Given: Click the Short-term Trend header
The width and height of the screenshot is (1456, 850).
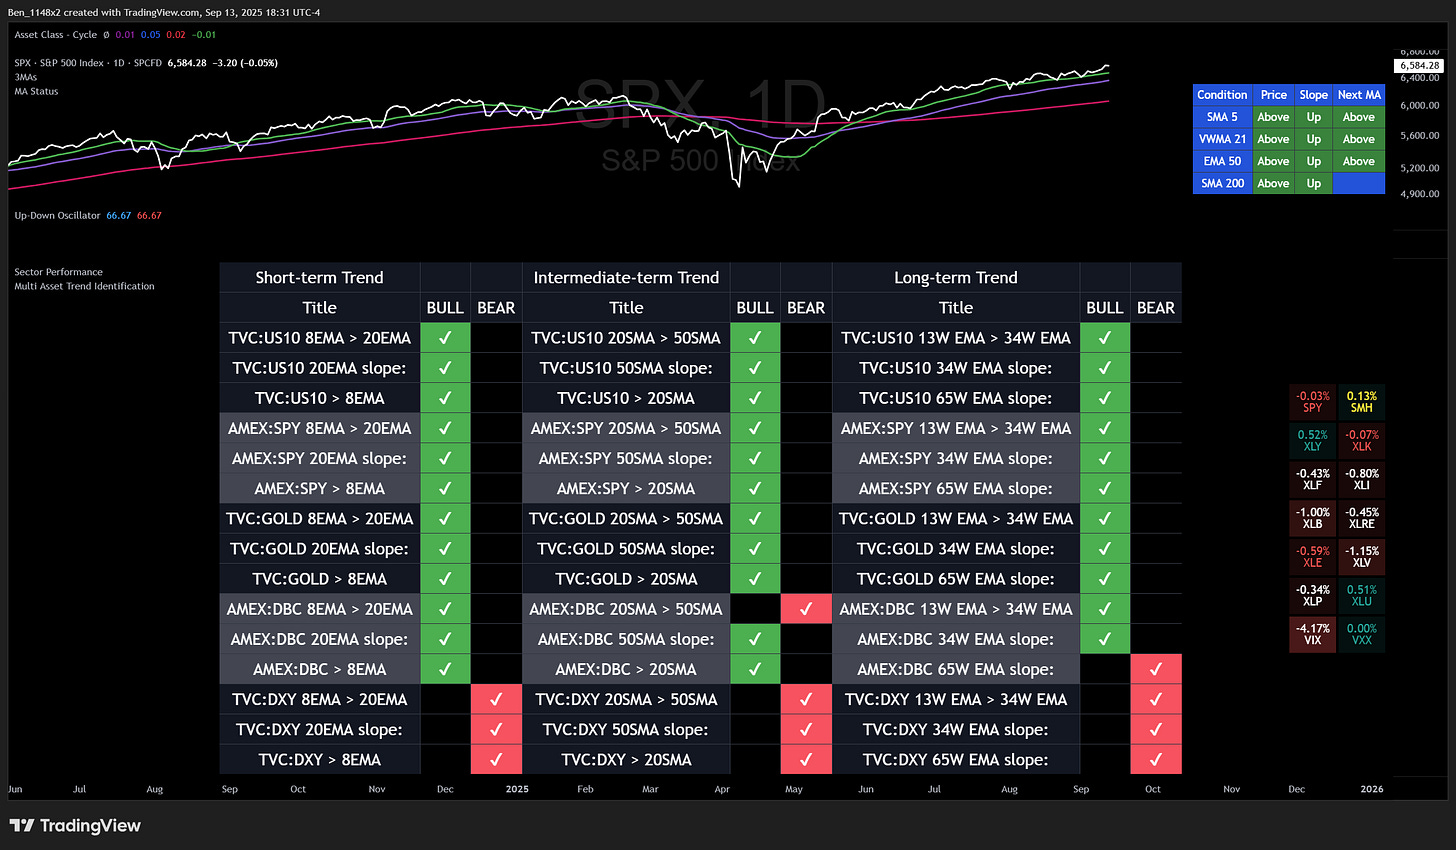Looking at the screenshot, I should click(x=320, y=278).
